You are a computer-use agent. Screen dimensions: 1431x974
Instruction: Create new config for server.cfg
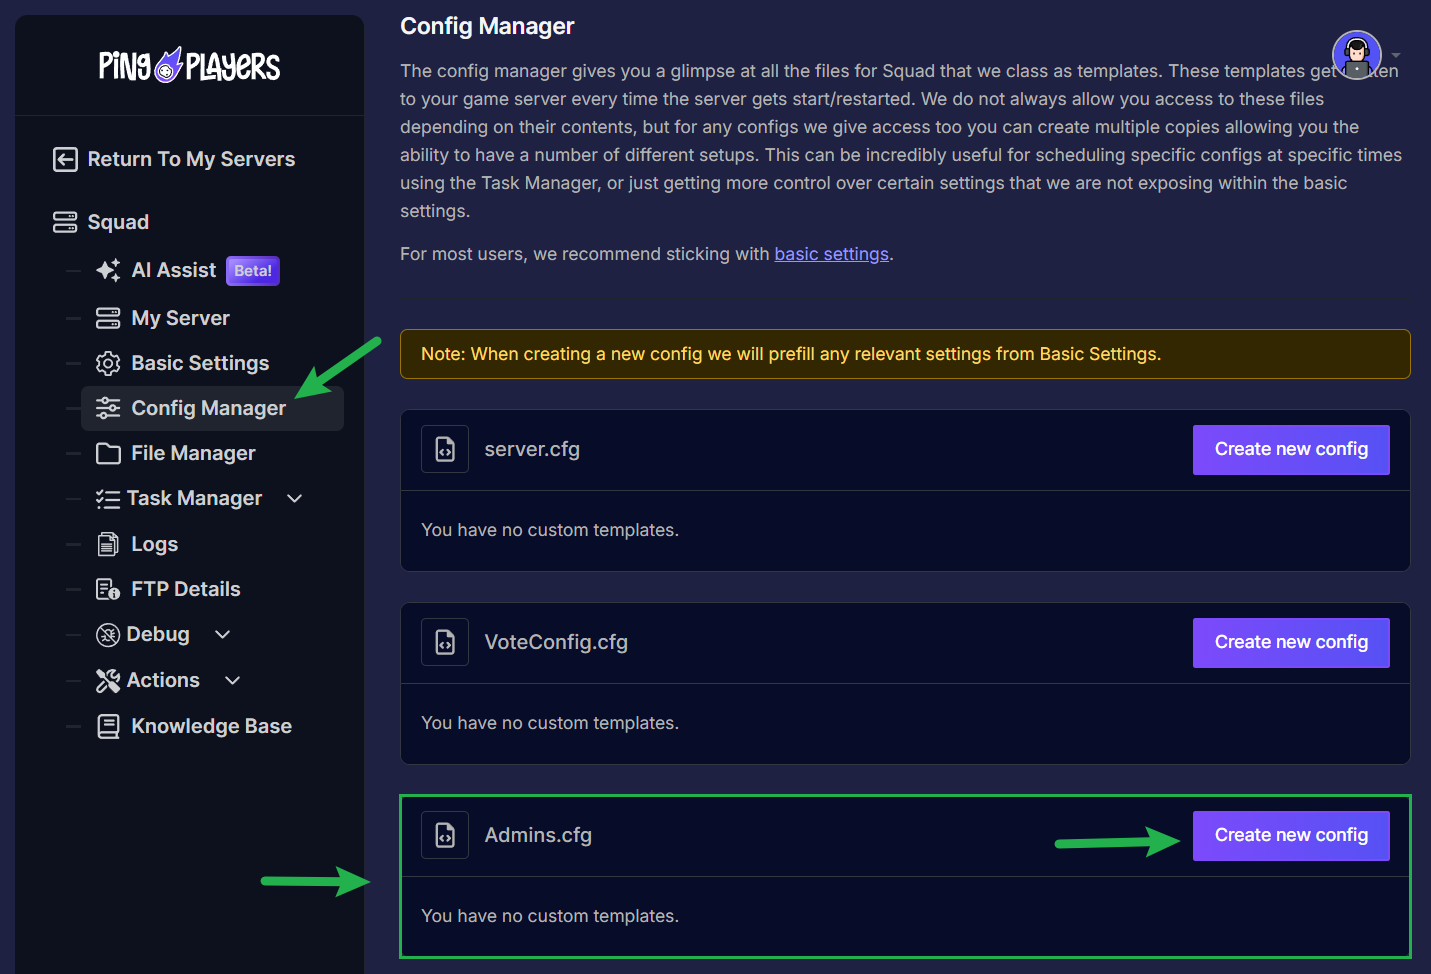pos(1291,450)
